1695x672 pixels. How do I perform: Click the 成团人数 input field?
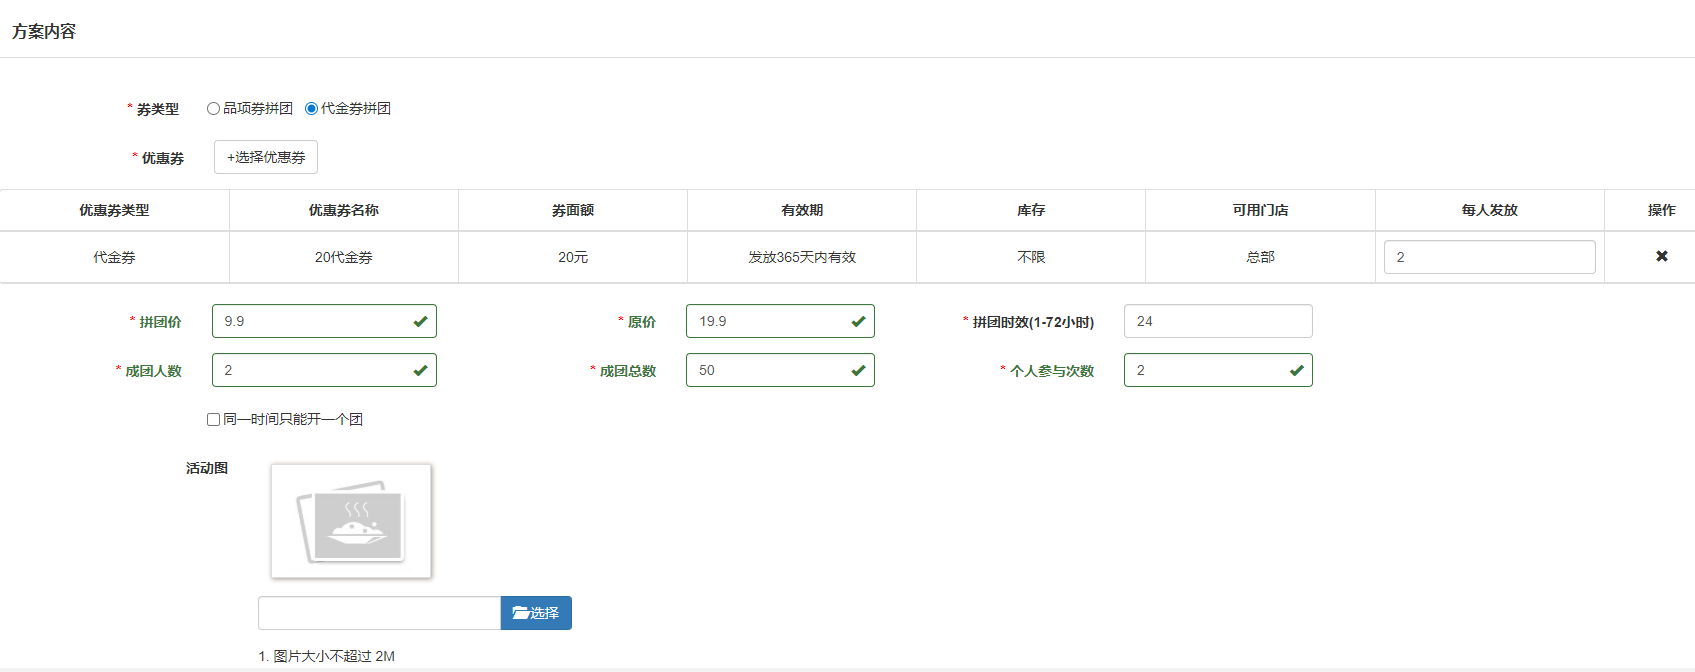tap(310, 370)
